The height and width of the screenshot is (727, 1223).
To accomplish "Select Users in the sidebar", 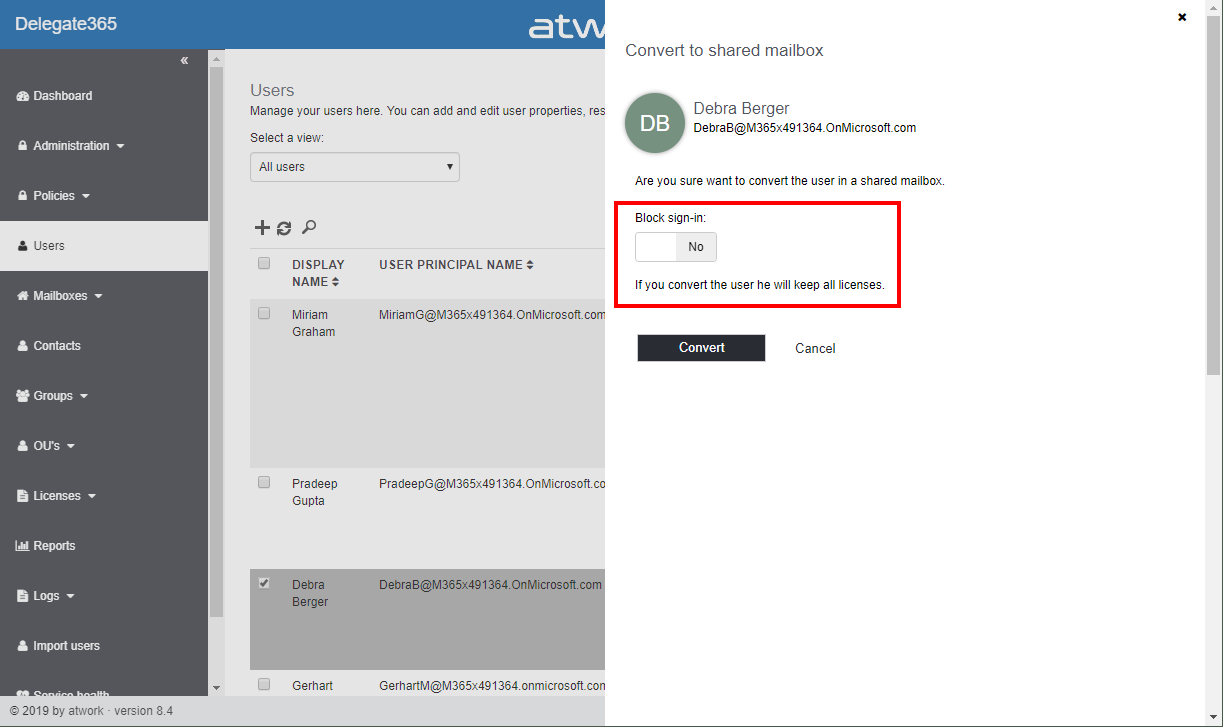I will [x=104, y=246].
